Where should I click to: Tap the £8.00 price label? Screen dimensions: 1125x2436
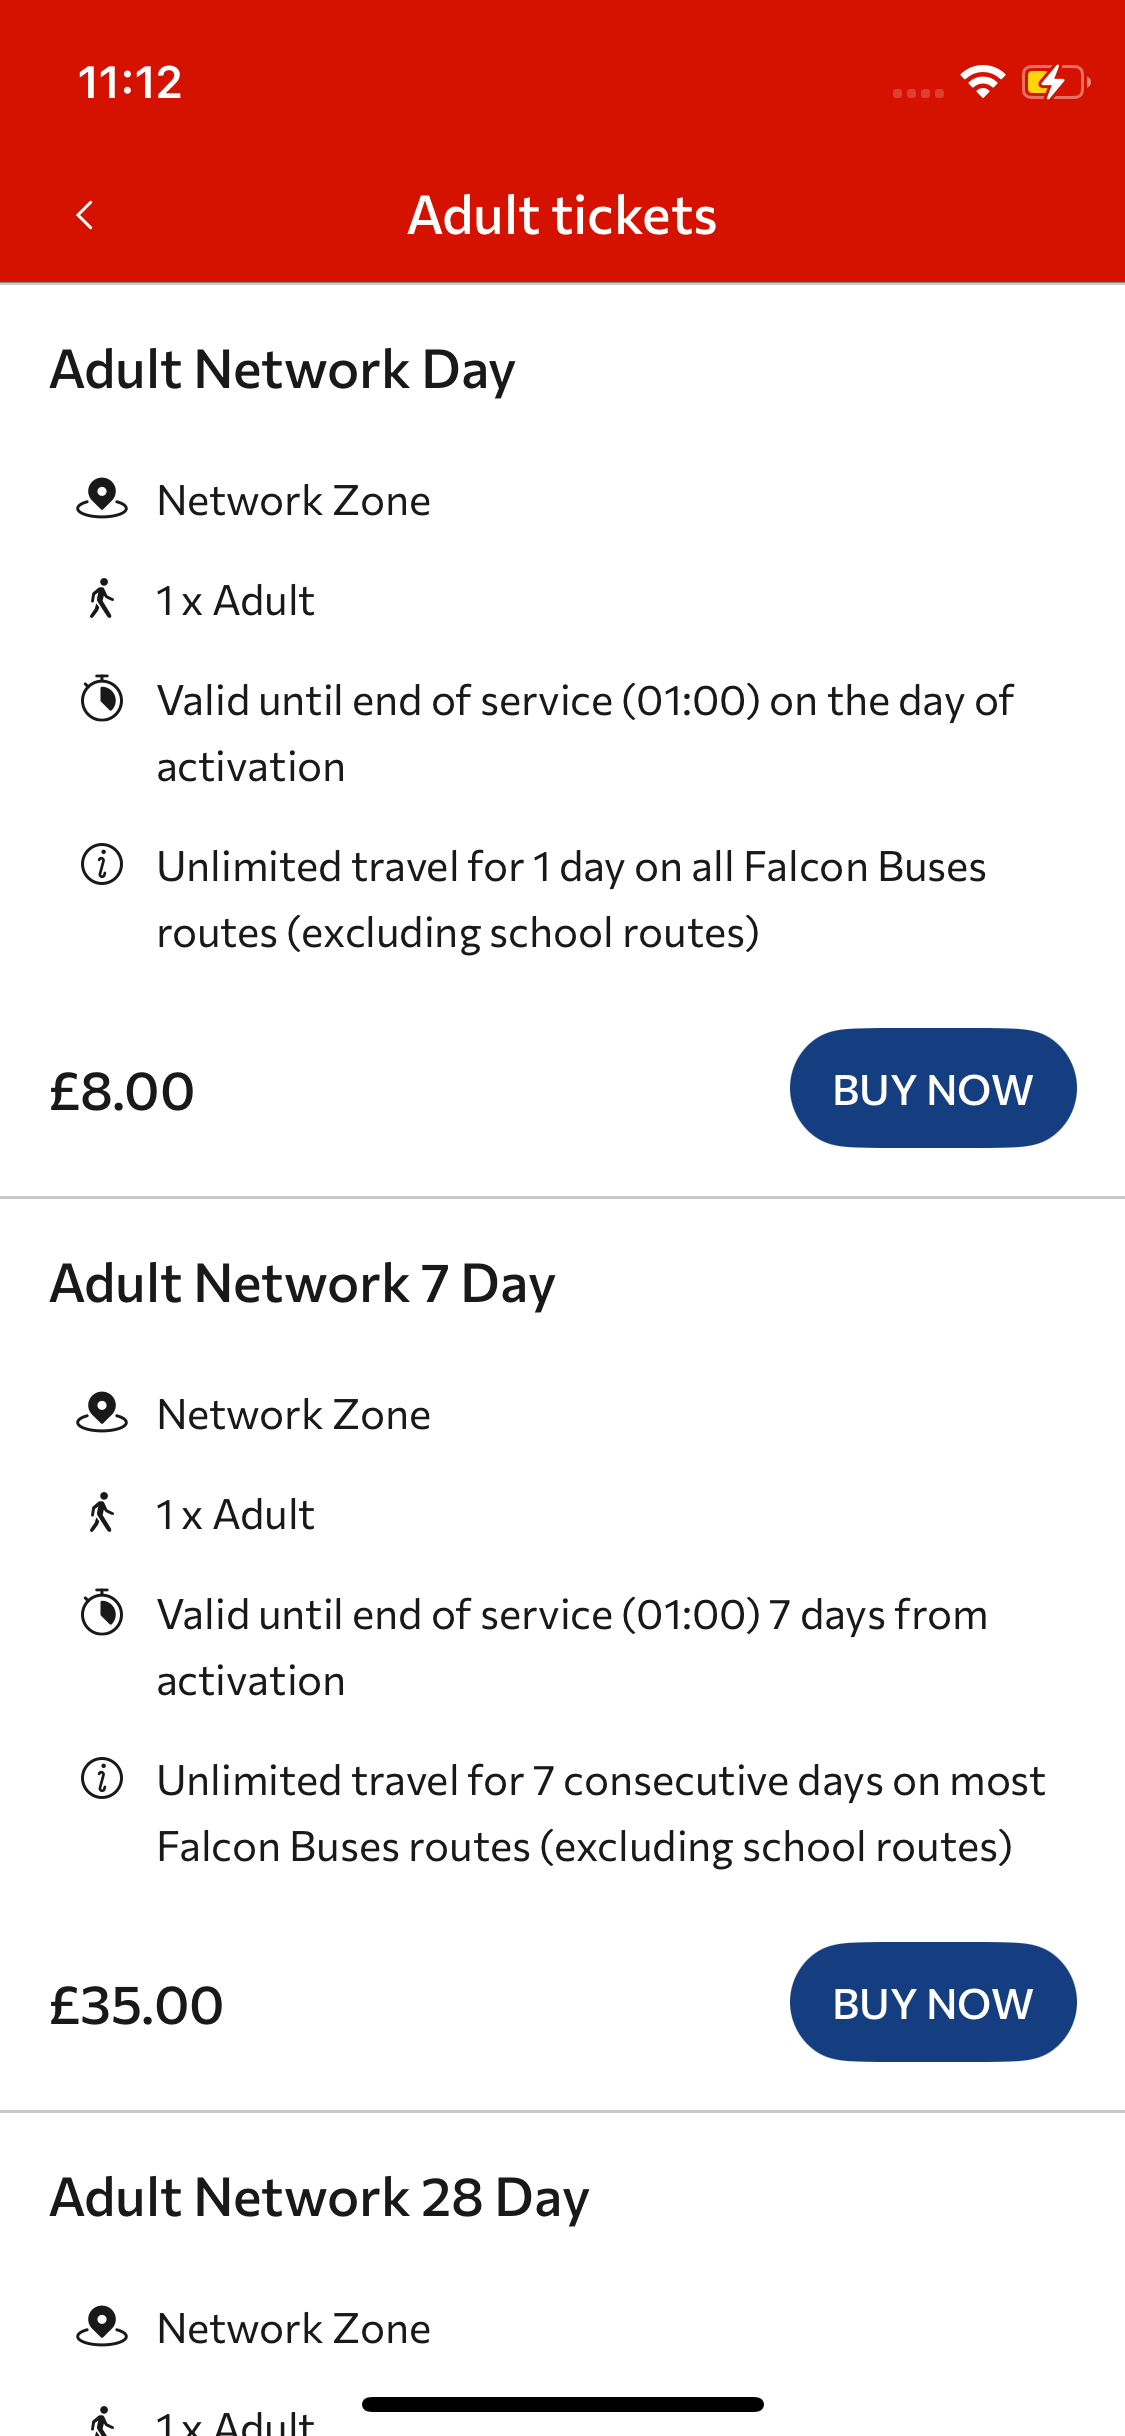click(122, 1091)
